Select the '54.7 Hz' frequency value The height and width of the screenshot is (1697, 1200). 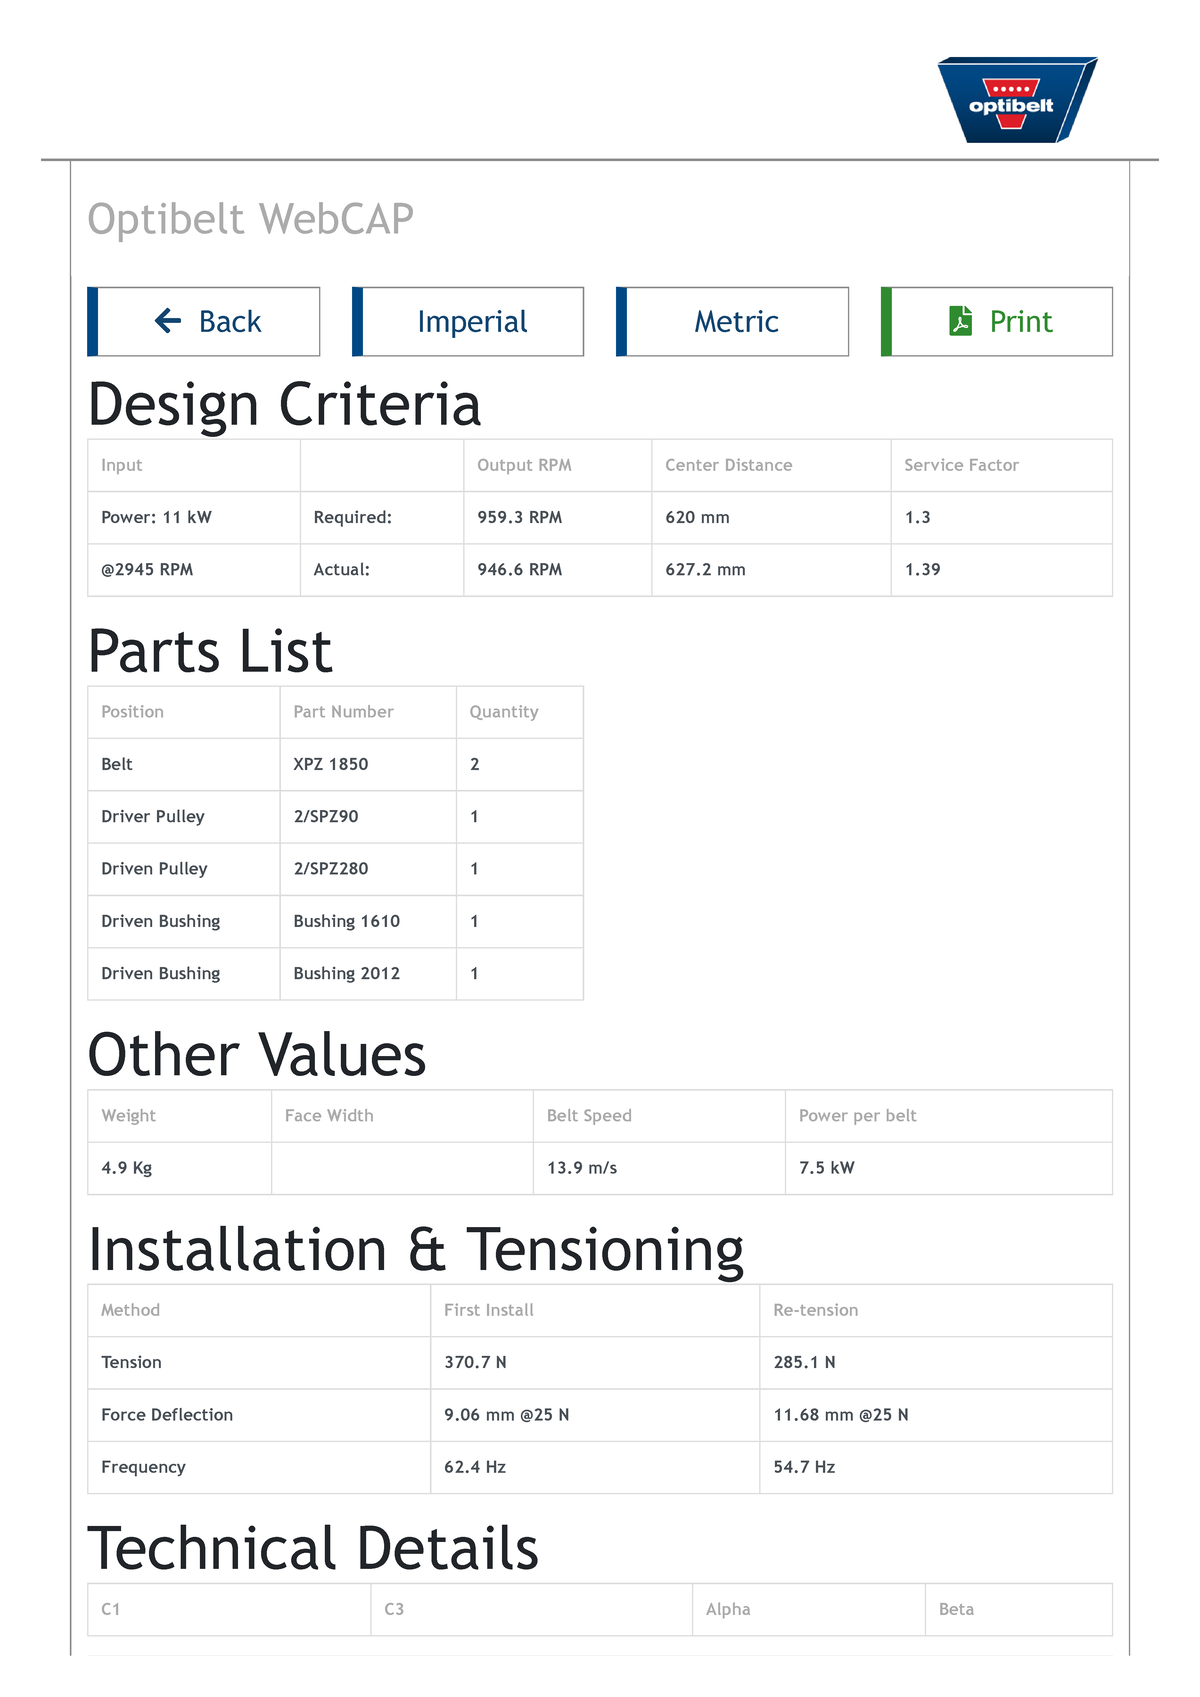(x=805, y=1467)
